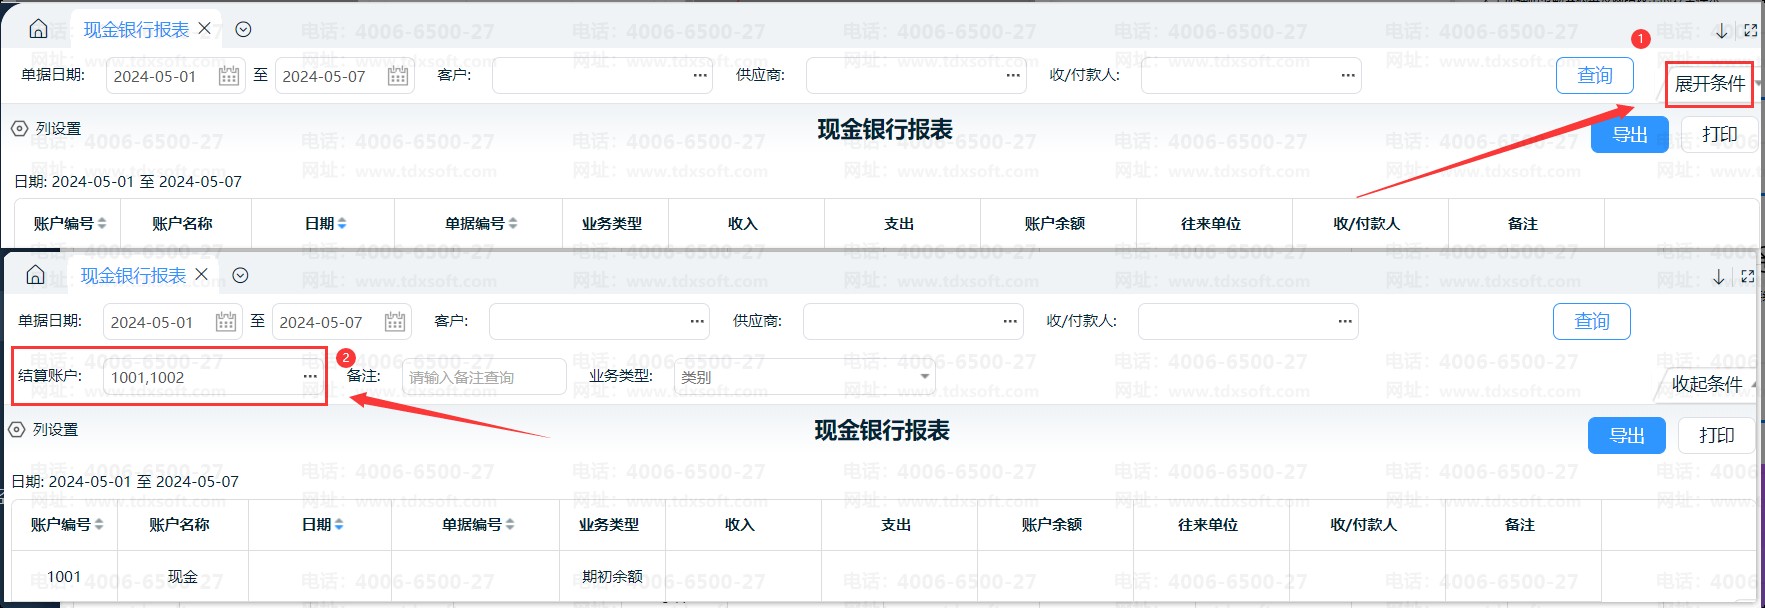Click the home icon in the upper panel
This screenshot has width=1765, height=608.
point(38,29)
